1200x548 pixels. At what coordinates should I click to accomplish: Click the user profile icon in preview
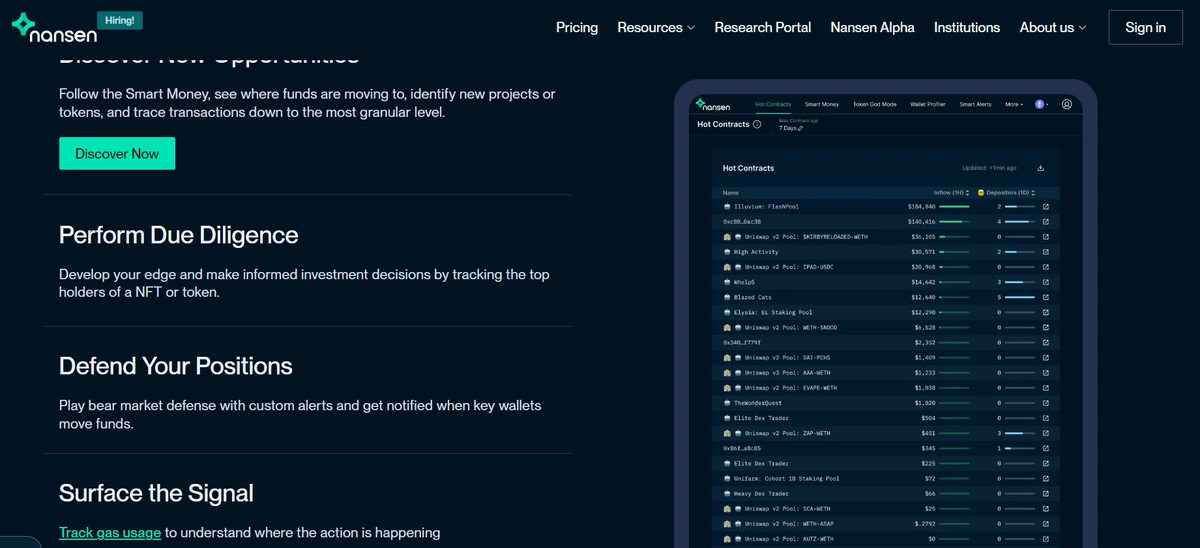1067,104
